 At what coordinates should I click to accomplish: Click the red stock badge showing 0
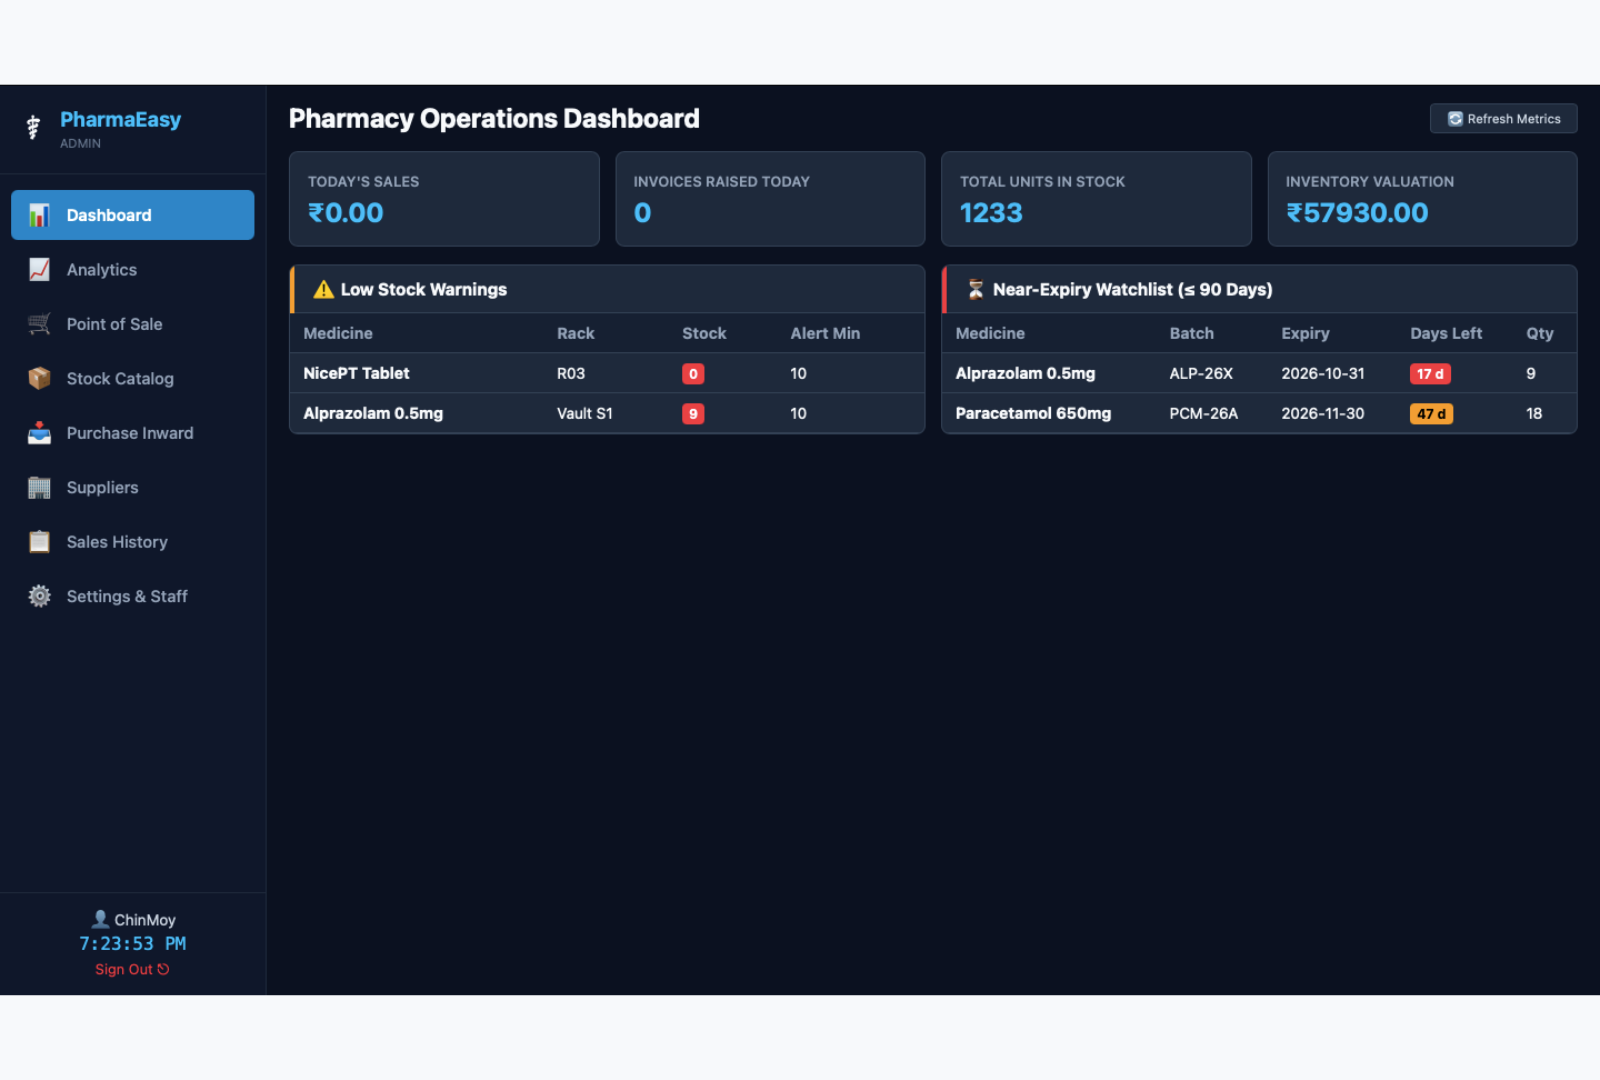(693, 374)
